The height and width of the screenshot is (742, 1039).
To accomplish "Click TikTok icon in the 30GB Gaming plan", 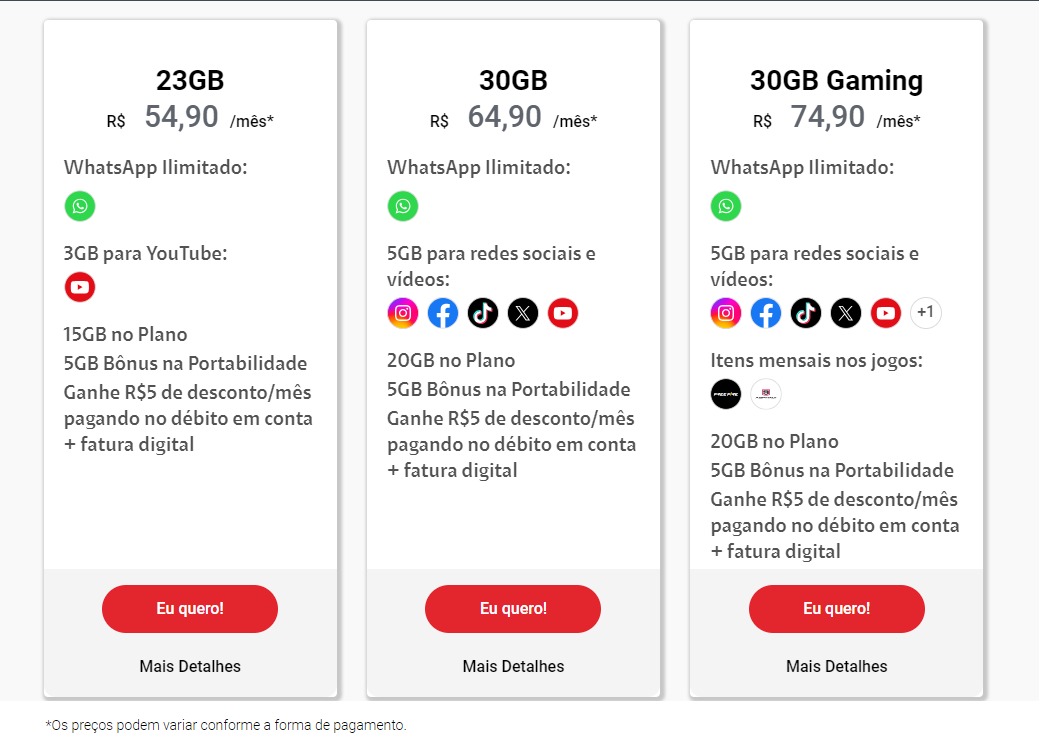I will (806, 313).
